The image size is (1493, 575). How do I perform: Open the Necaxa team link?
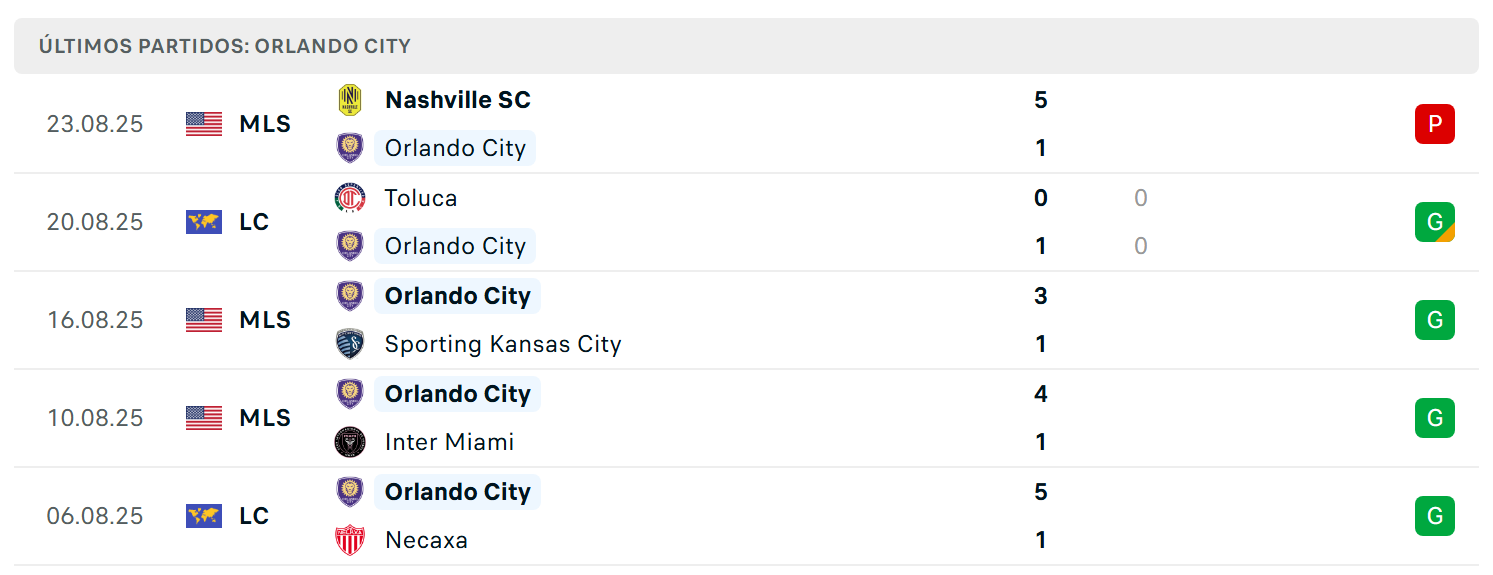(426, 540)
